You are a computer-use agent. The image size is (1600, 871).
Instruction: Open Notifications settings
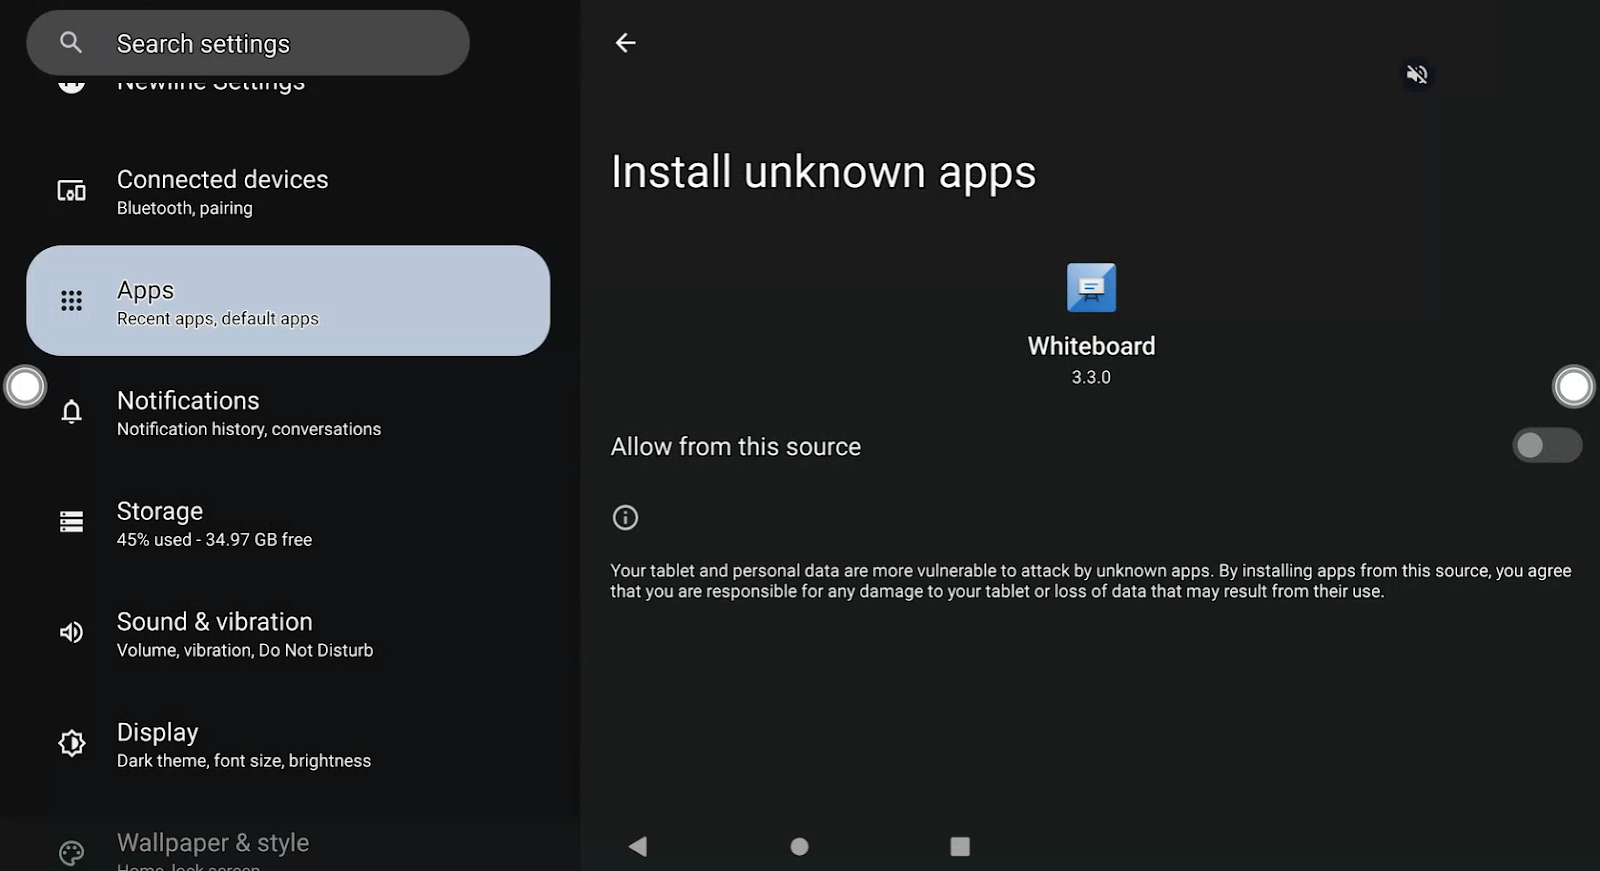(288, 412)
